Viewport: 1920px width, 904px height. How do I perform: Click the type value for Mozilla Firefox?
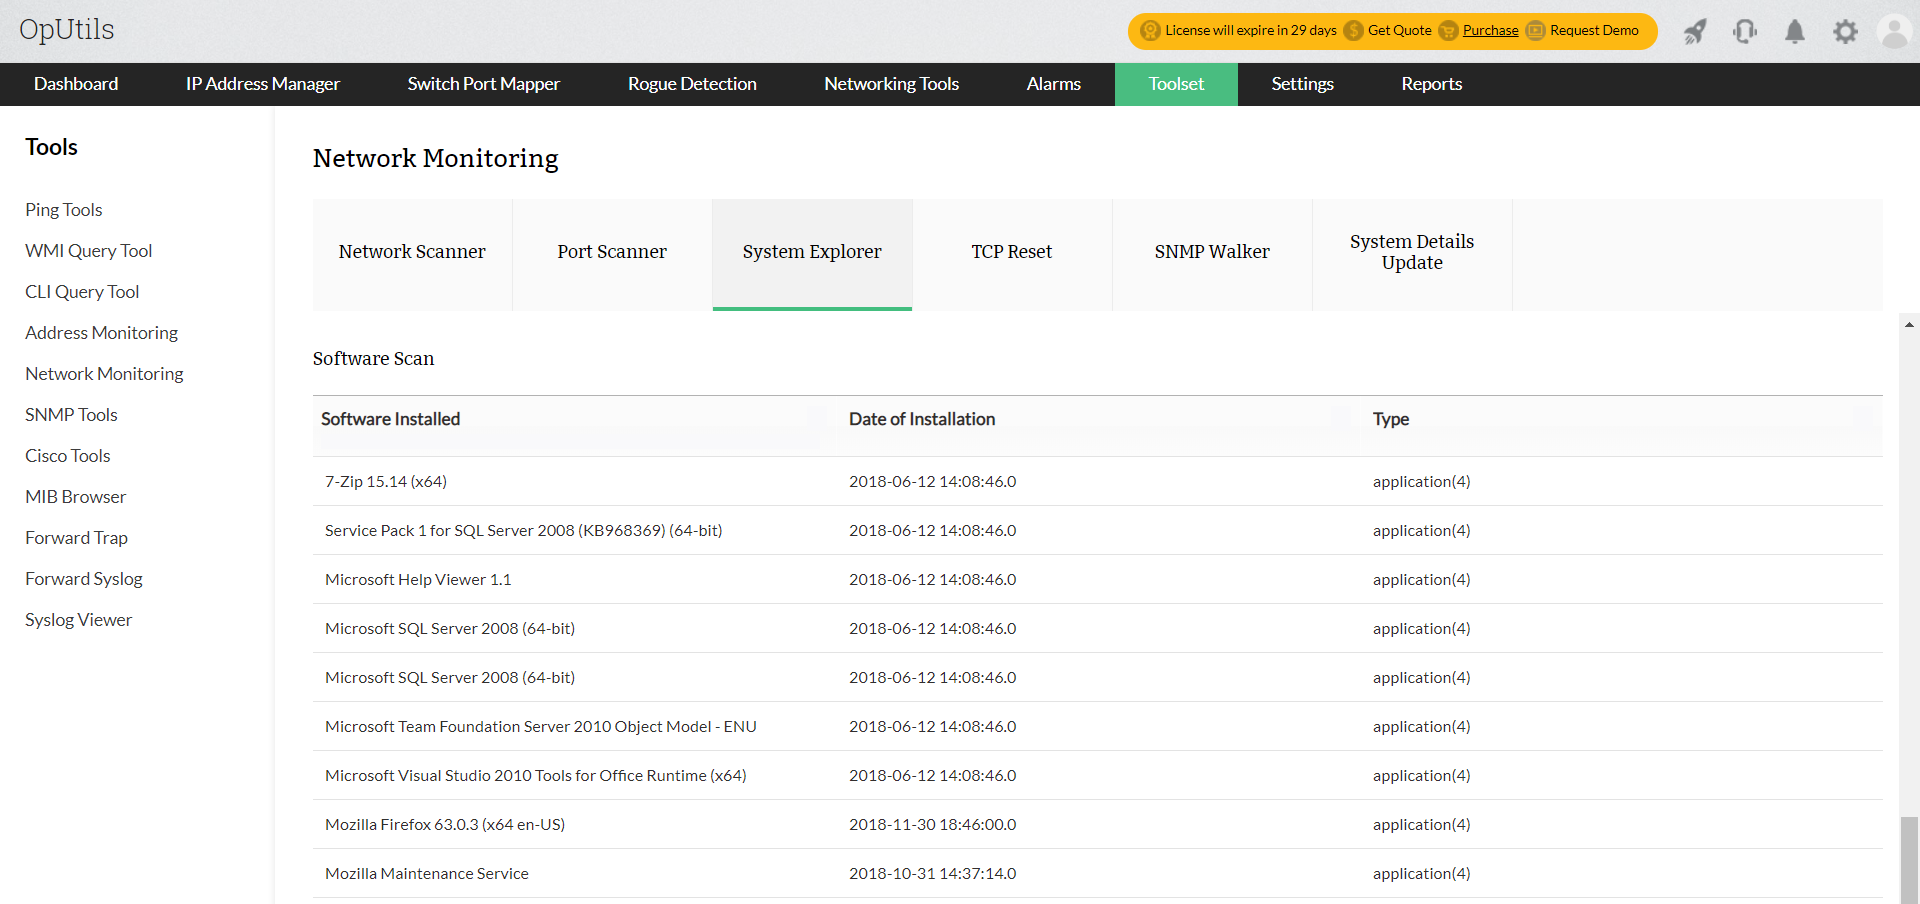[x=1422, y=825]
